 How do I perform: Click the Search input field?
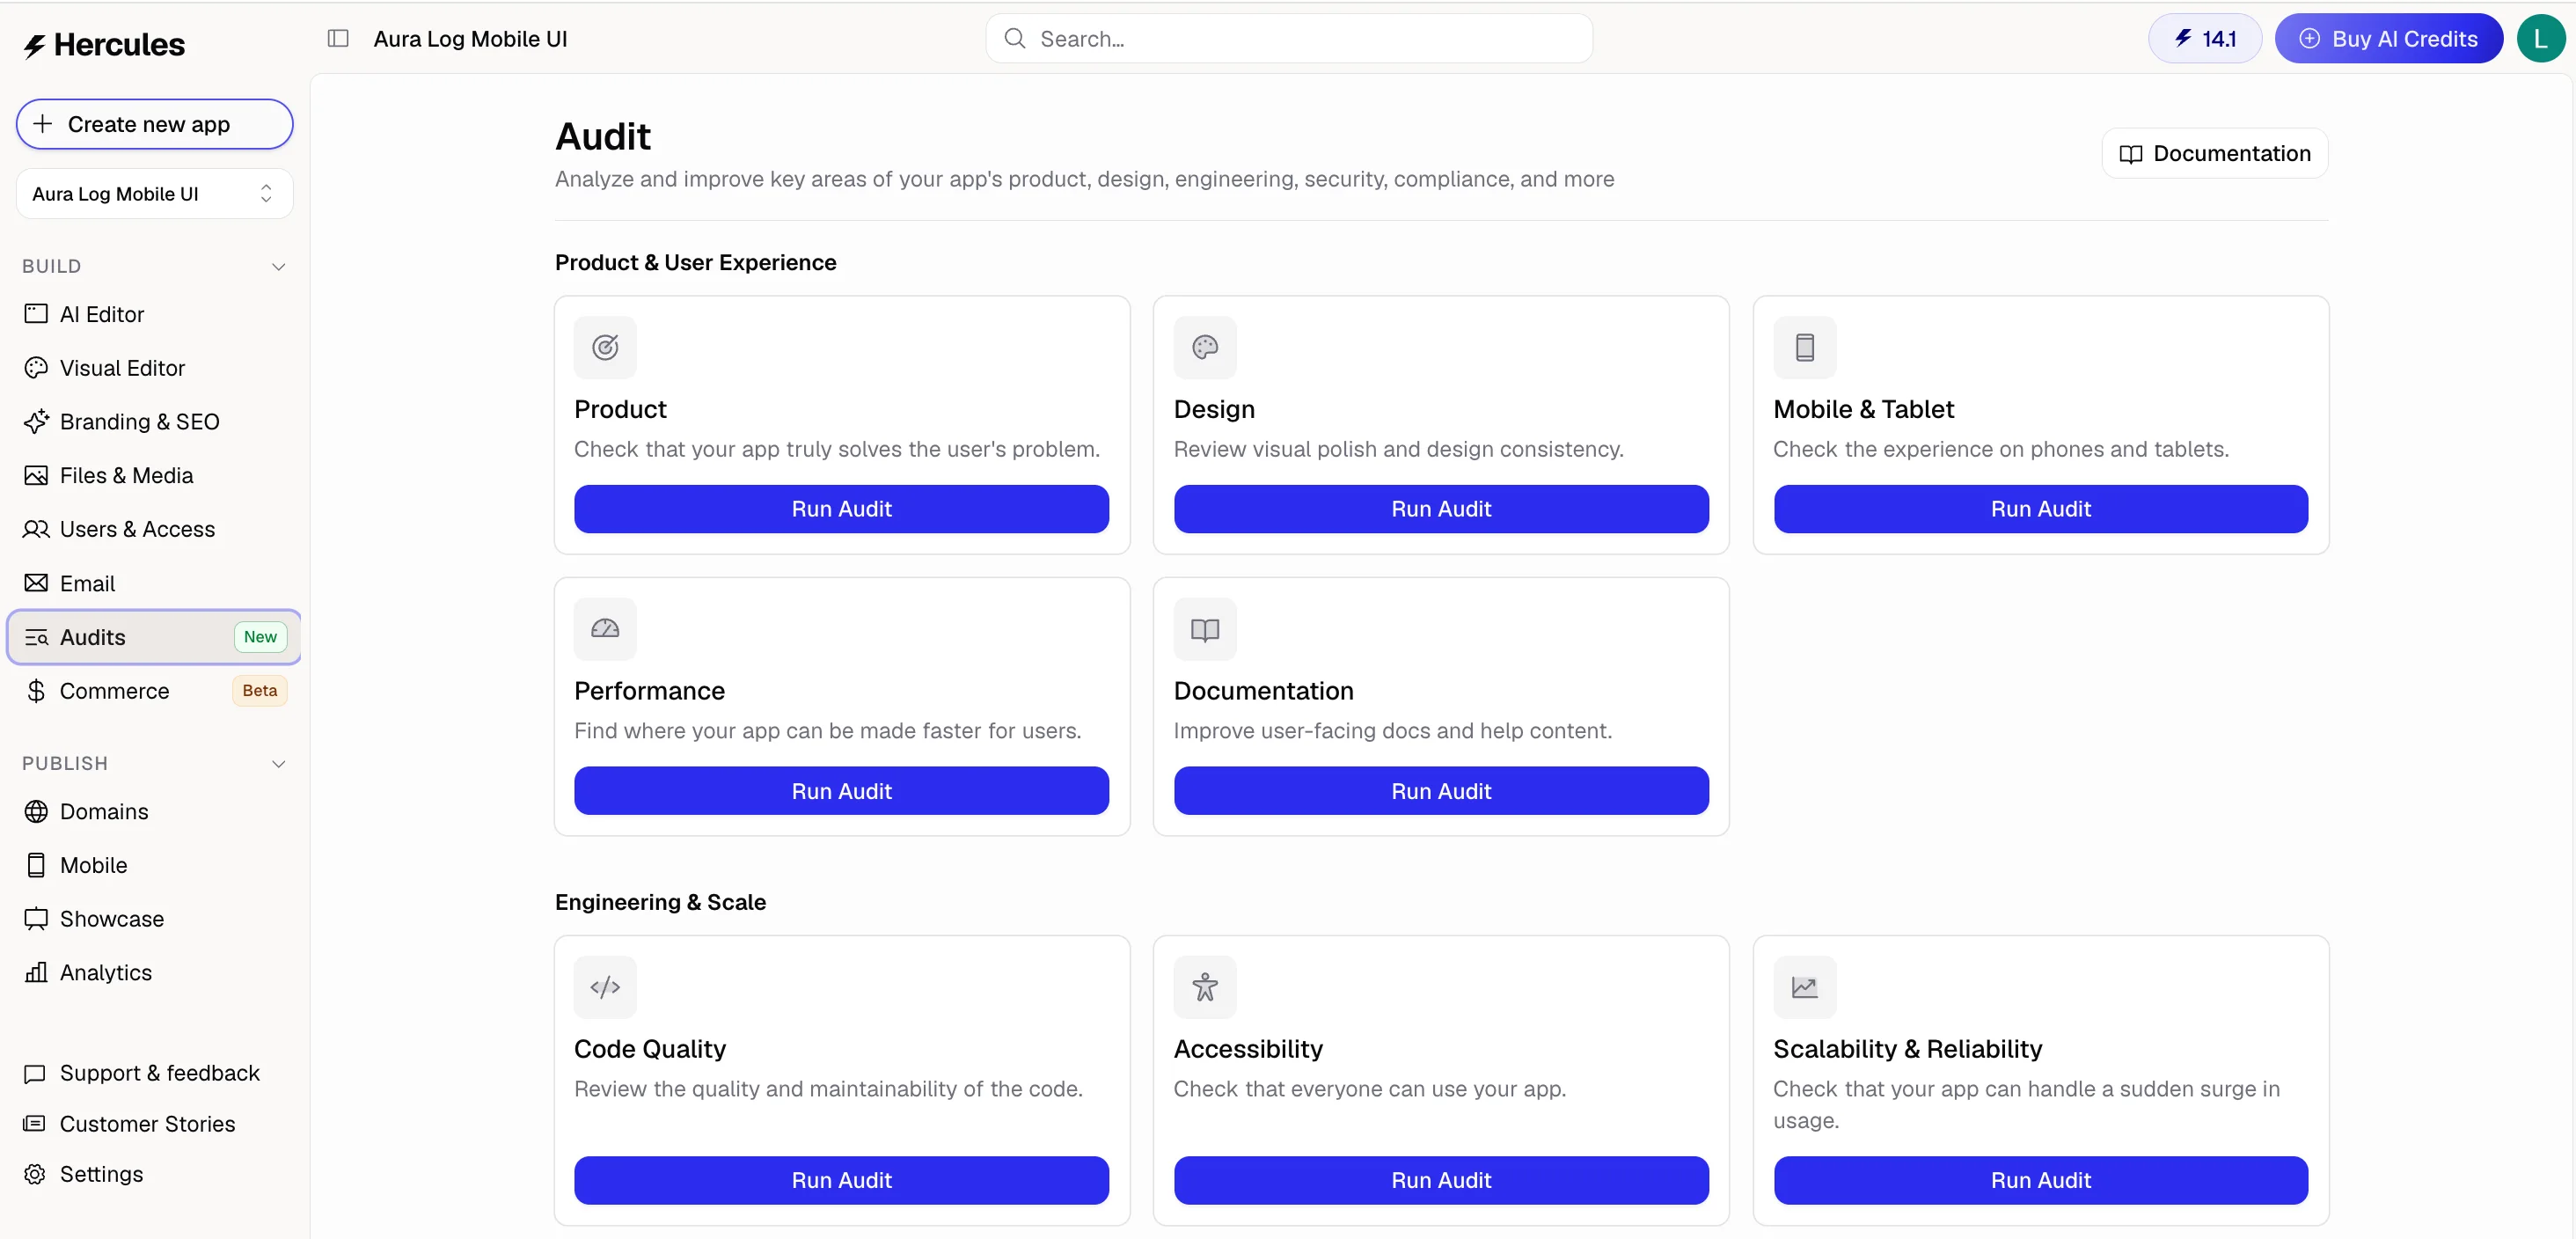coord(1288,38)
